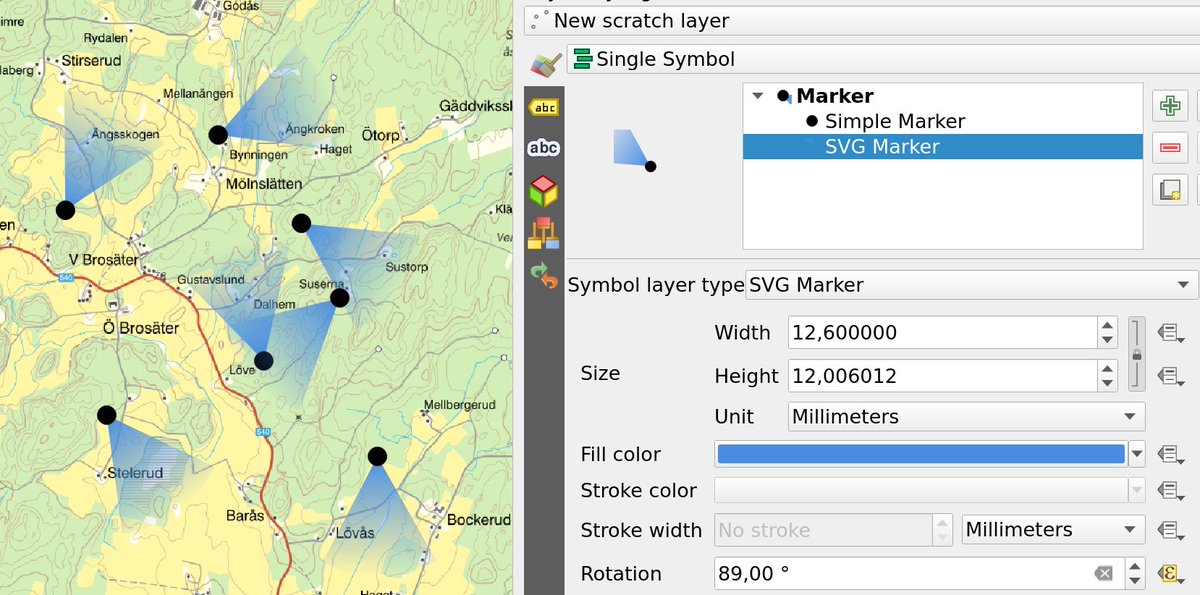Viewport: 1200px width, 595px height.
Task: Click the point marker above Lövås
Action: point(377,456)
